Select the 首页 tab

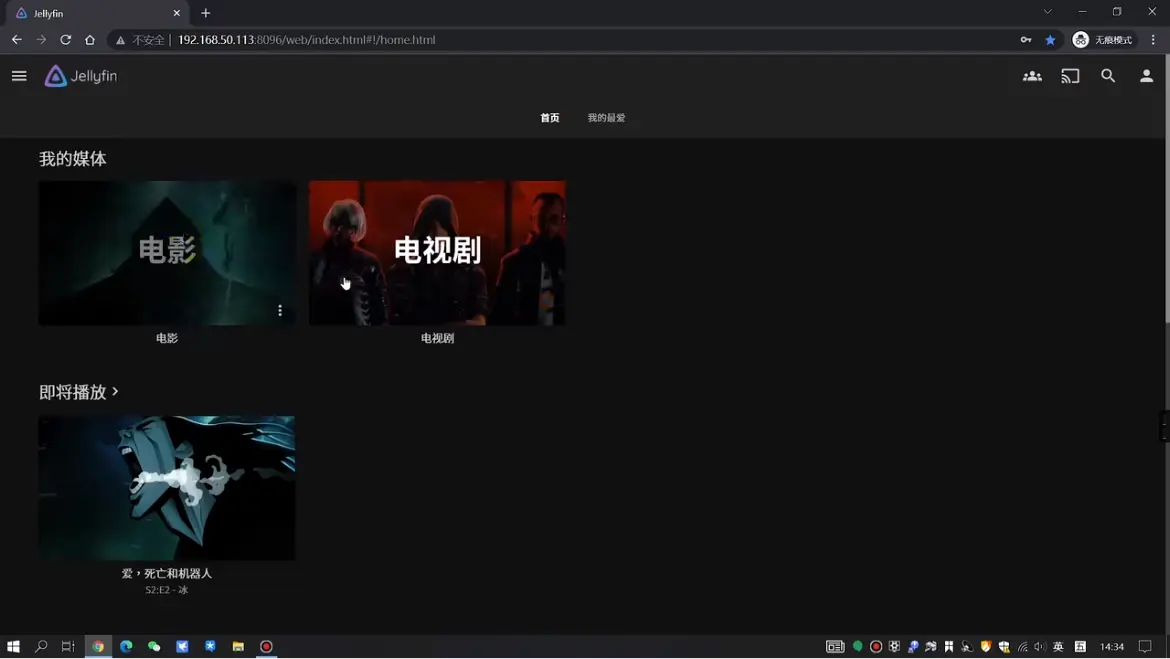click(x=549, y=118)
